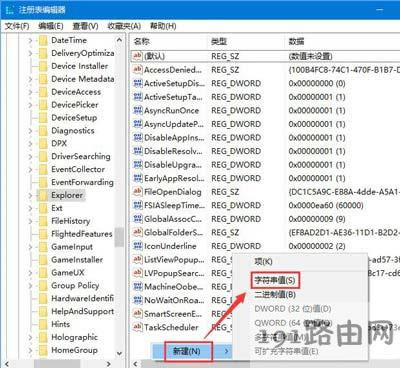Open the 帮助(H) menu
This screenshot has width=400, height=368.
tap(163, 26)
